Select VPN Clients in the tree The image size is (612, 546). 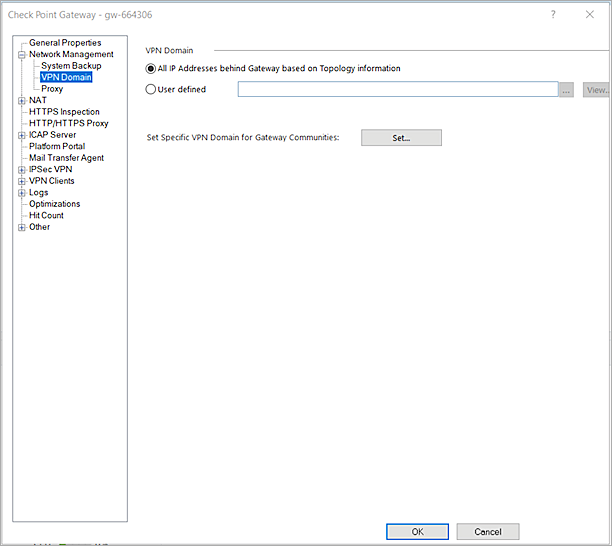[x=52, y=181]
